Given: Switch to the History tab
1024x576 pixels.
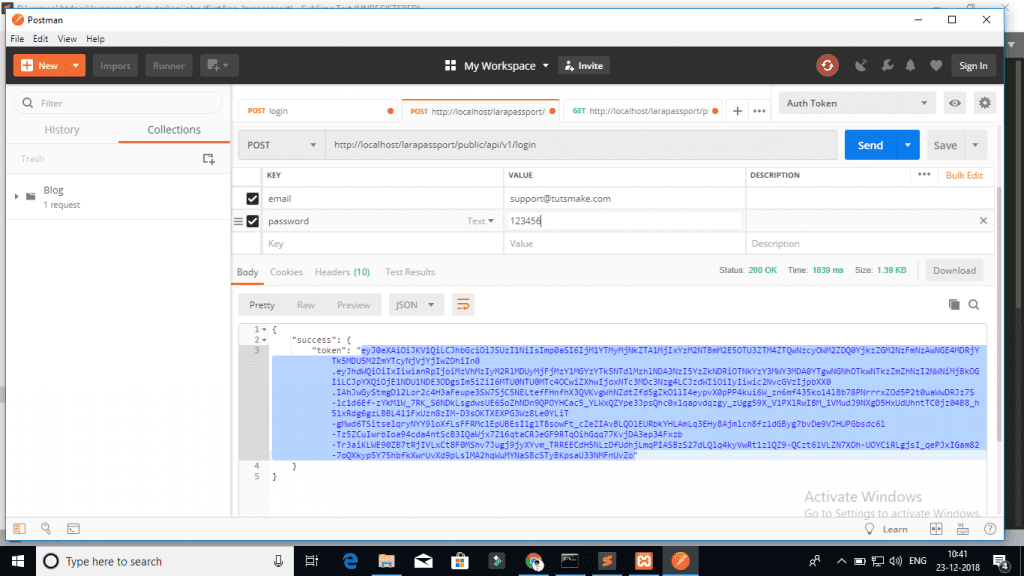Looking at the screenshot, I should 62,130.
